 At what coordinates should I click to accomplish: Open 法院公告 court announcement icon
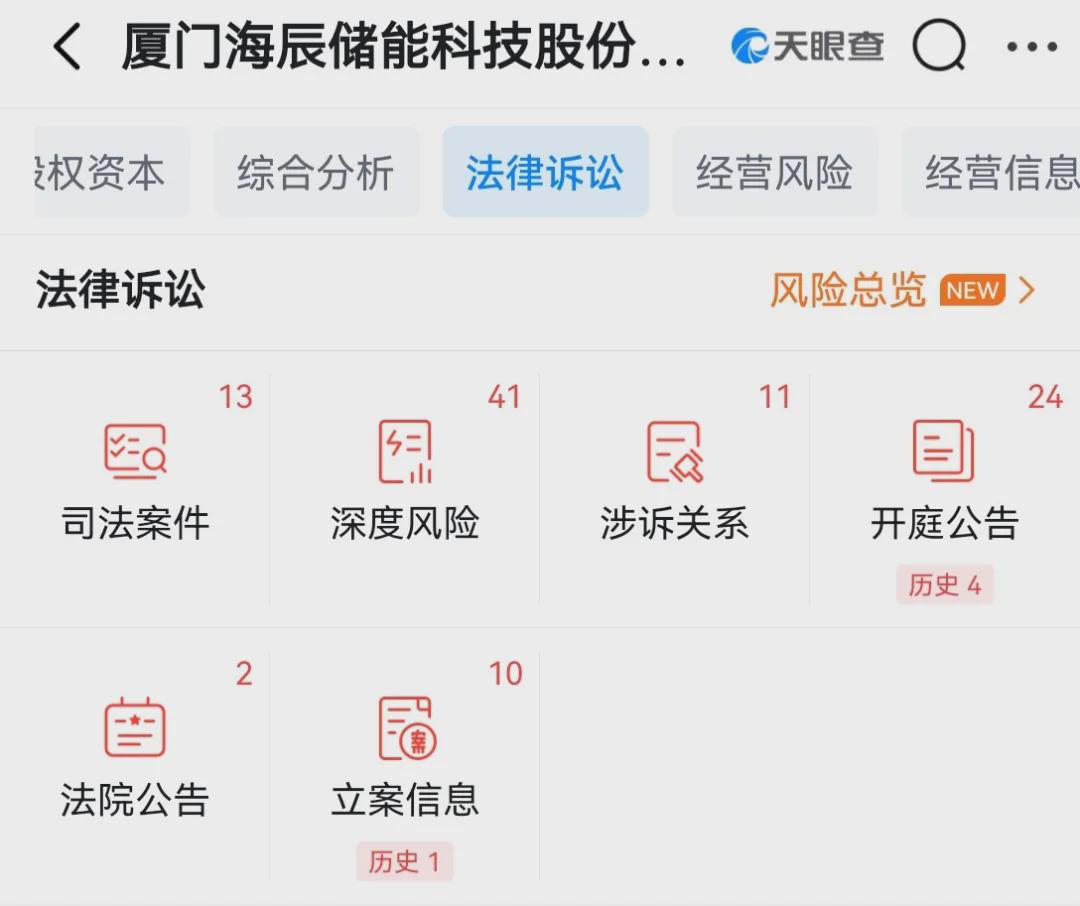click(135, 729)
